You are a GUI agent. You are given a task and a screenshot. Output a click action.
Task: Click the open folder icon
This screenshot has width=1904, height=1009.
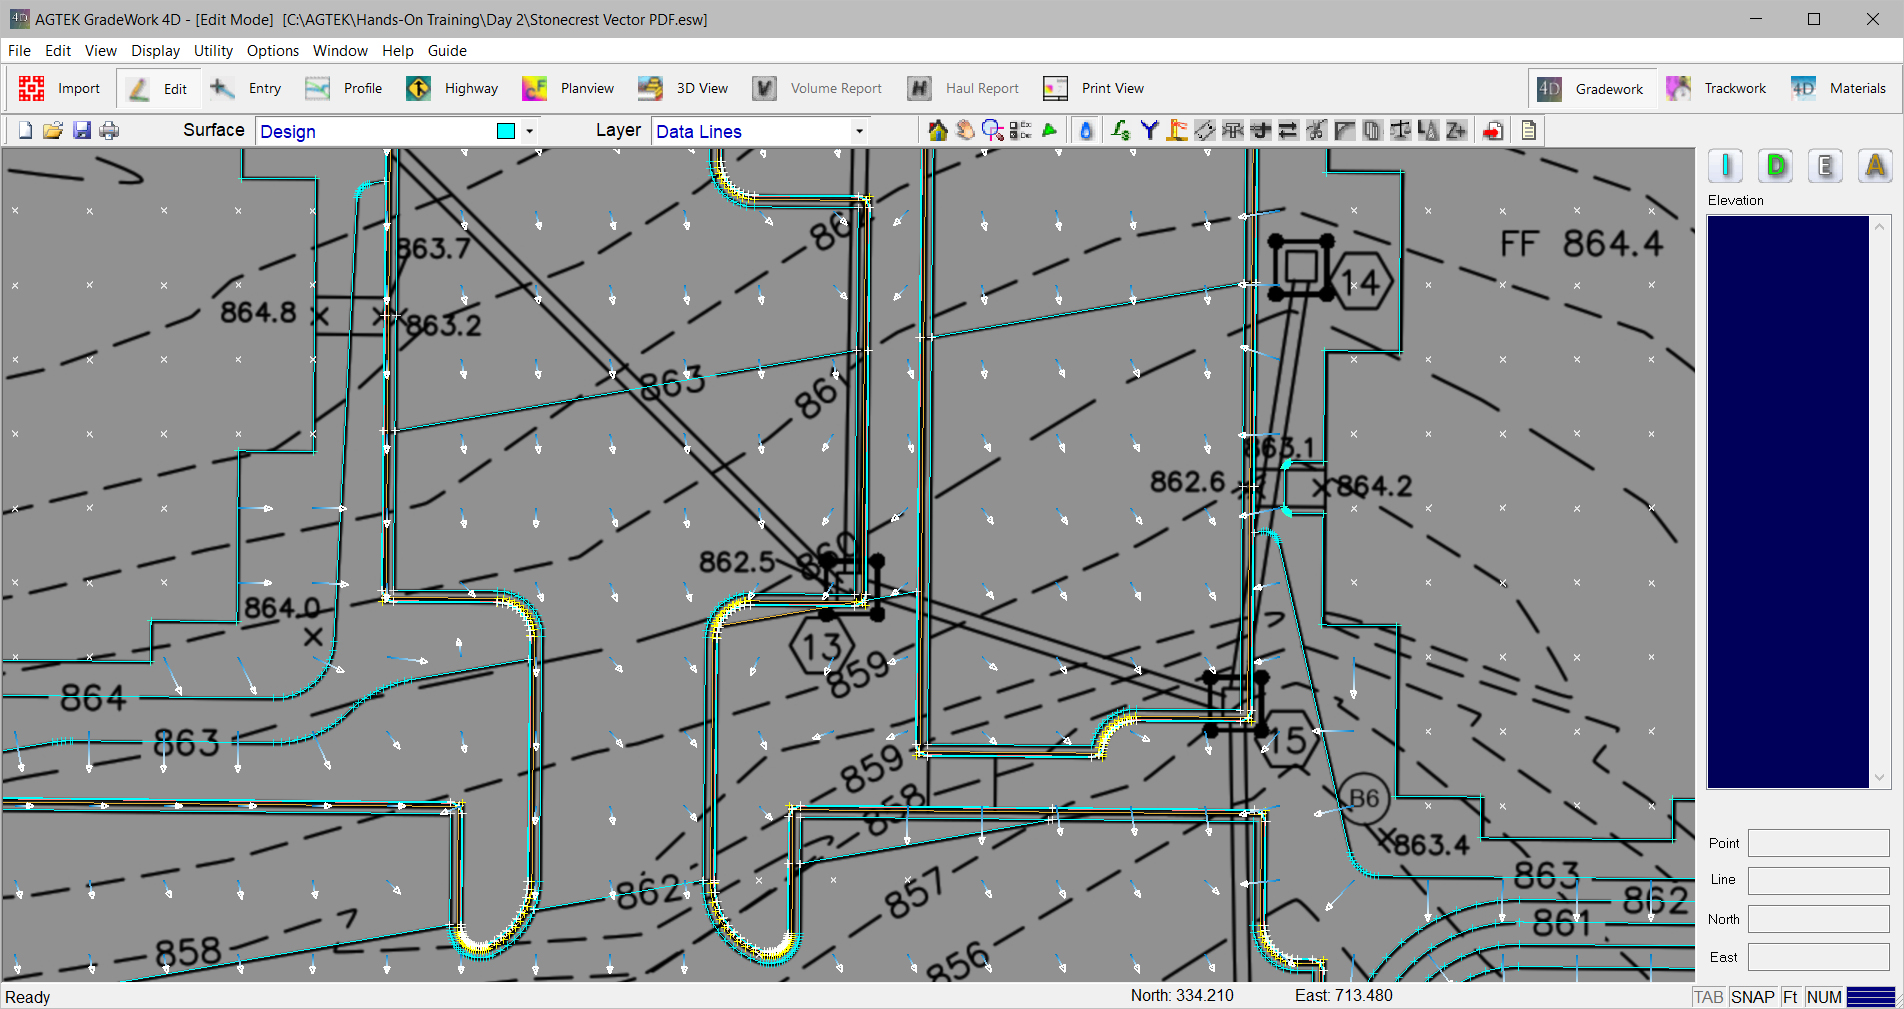pos(53,131)
